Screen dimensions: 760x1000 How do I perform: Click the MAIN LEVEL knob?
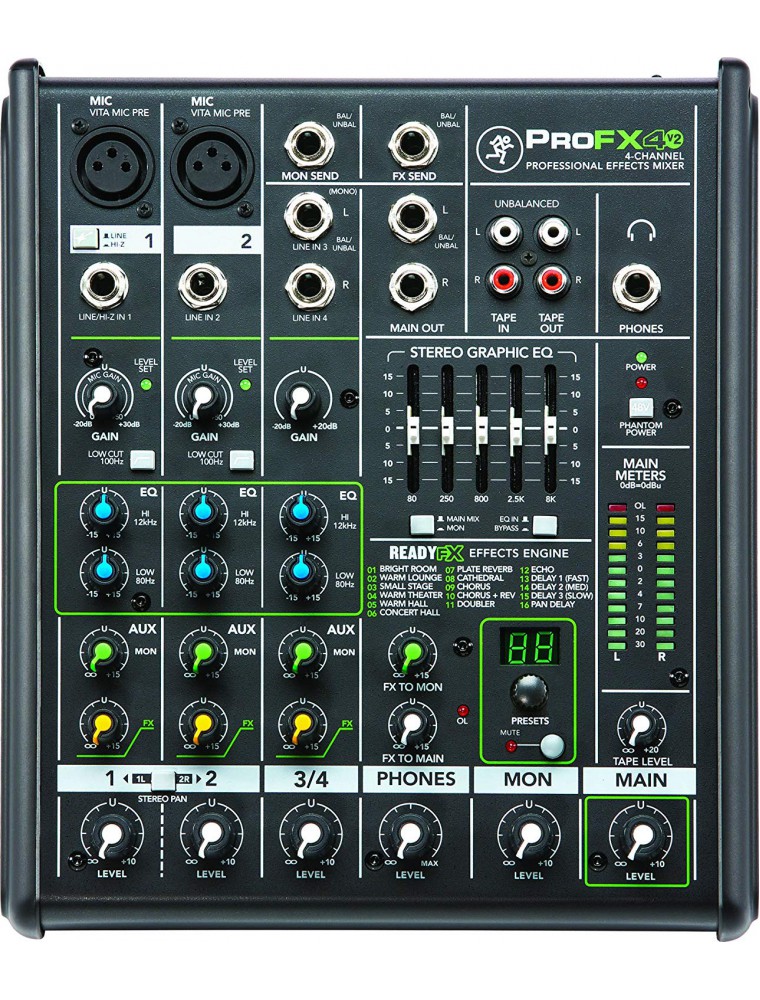(x=640, y=837)
